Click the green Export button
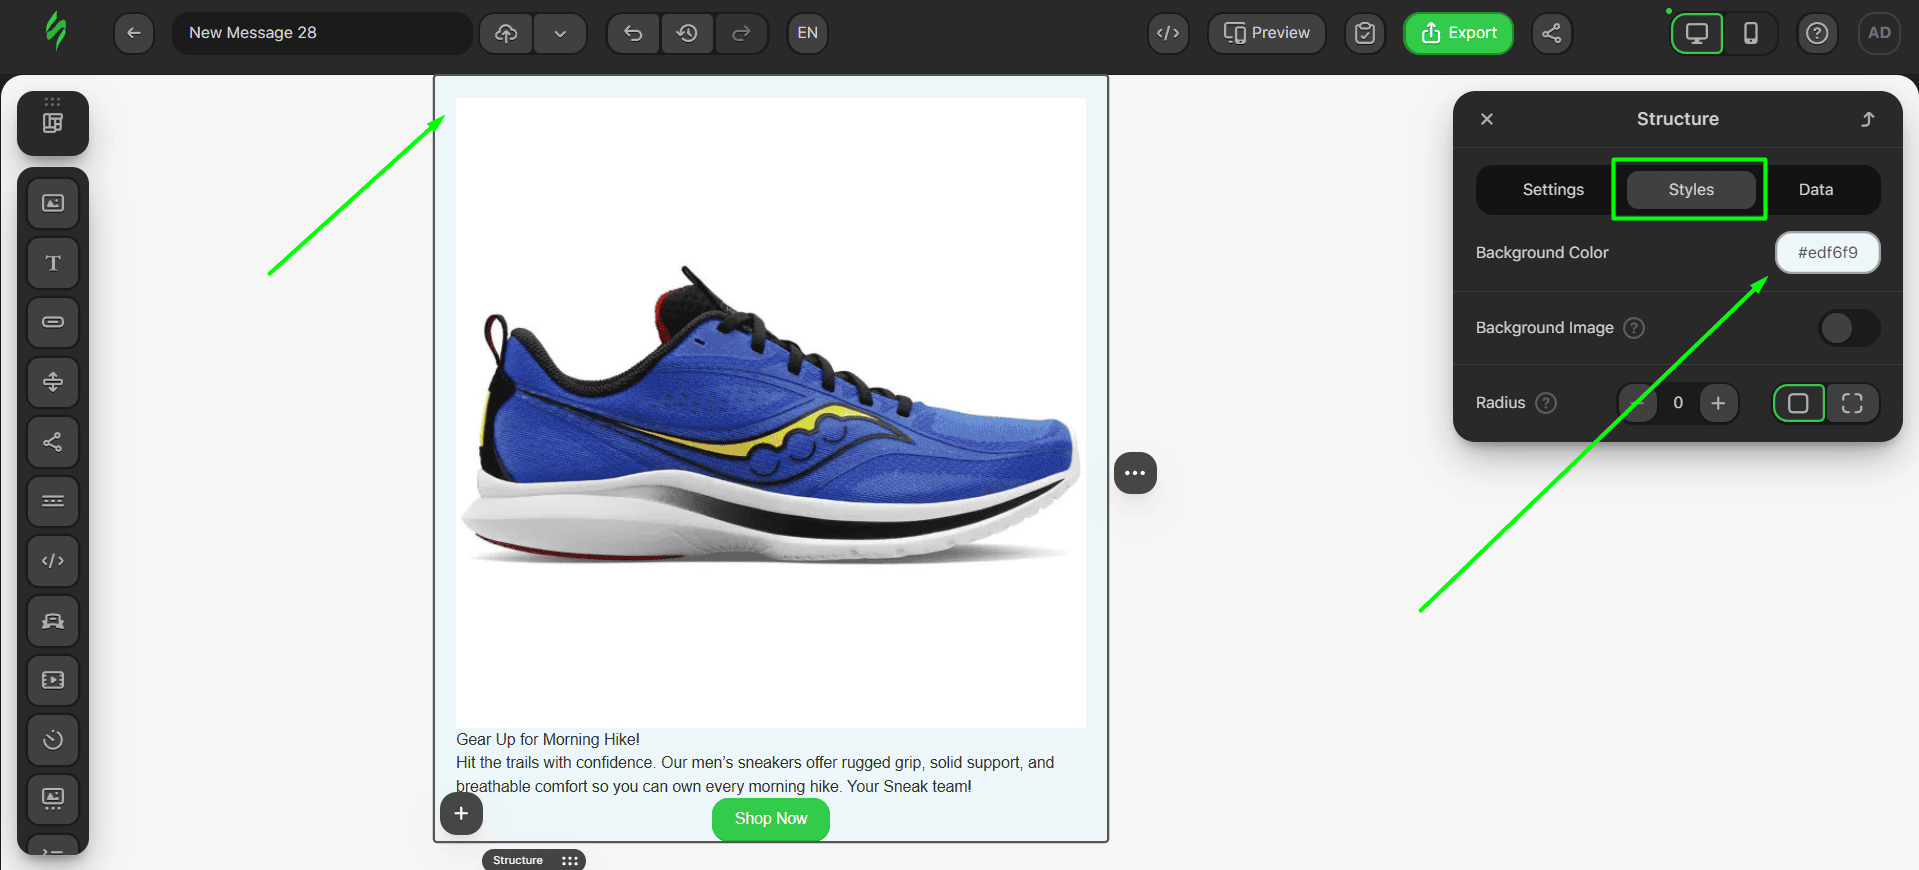Viewport: 1919px width, 870px height. [x=1459, y=33]
